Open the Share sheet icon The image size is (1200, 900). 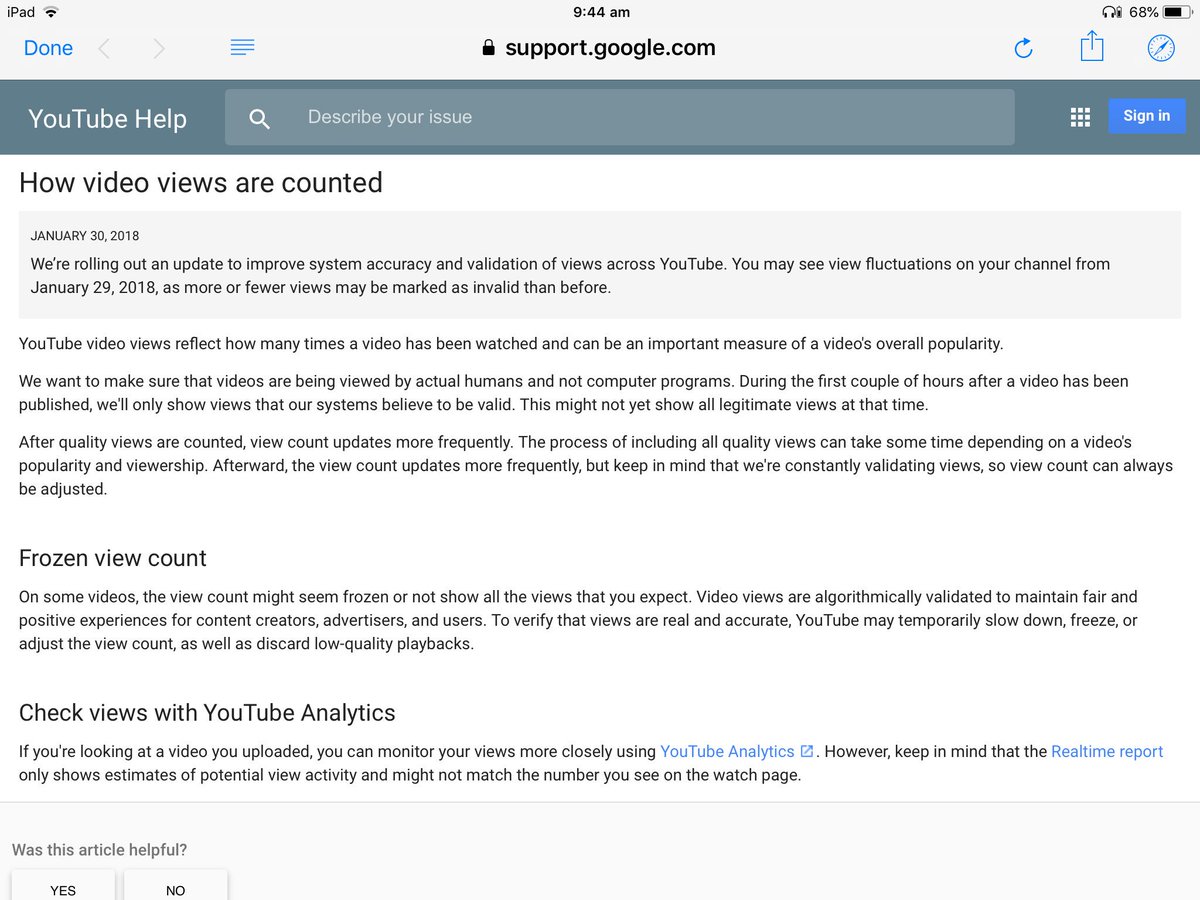(x=1092, y=46)
